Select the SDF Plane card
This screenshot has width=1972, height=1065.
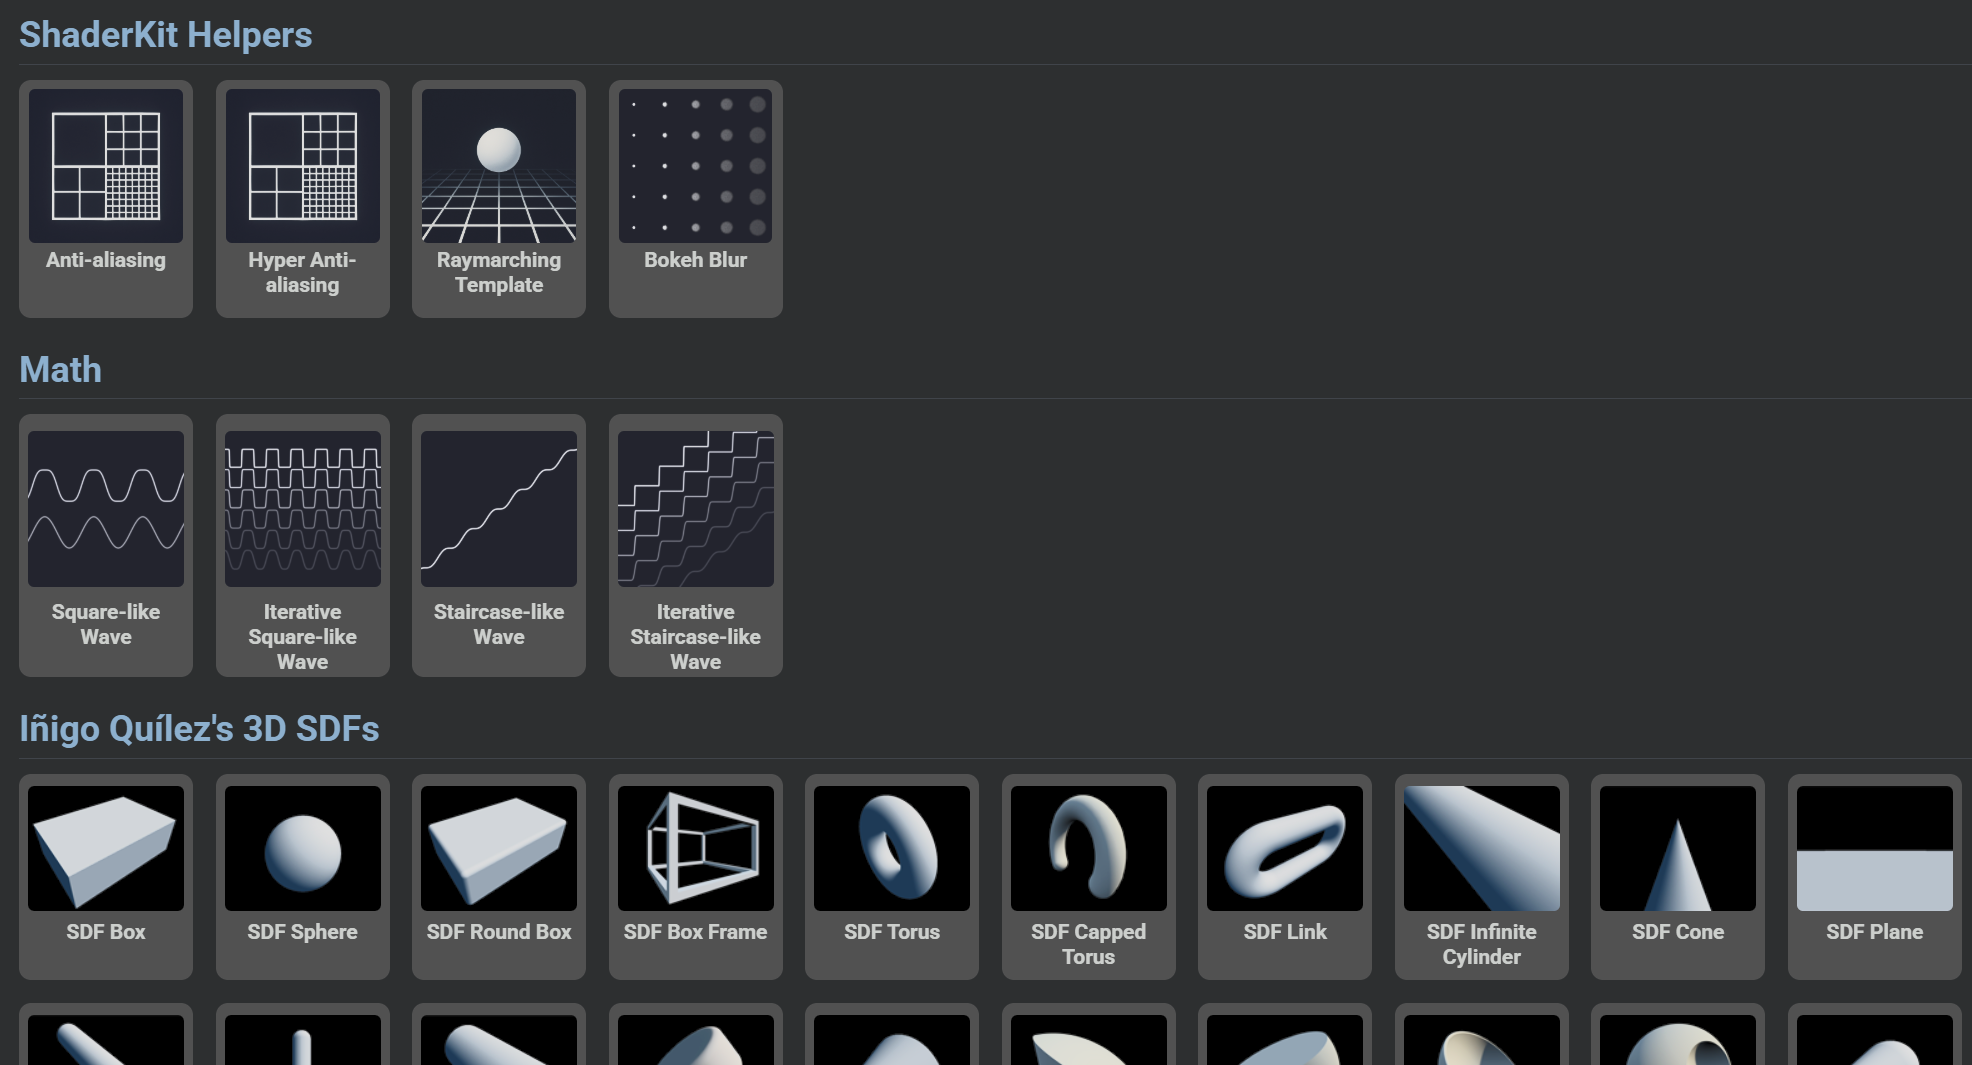coord(1874,876)
